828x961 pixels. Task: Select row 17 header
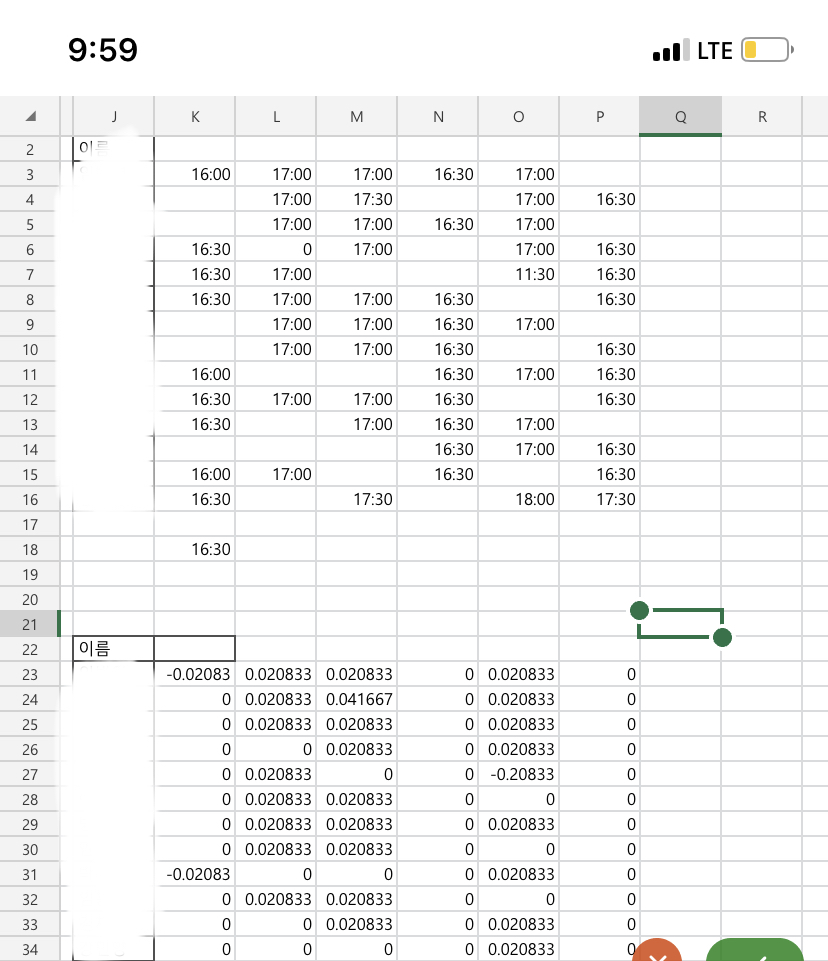pos(30,524)
